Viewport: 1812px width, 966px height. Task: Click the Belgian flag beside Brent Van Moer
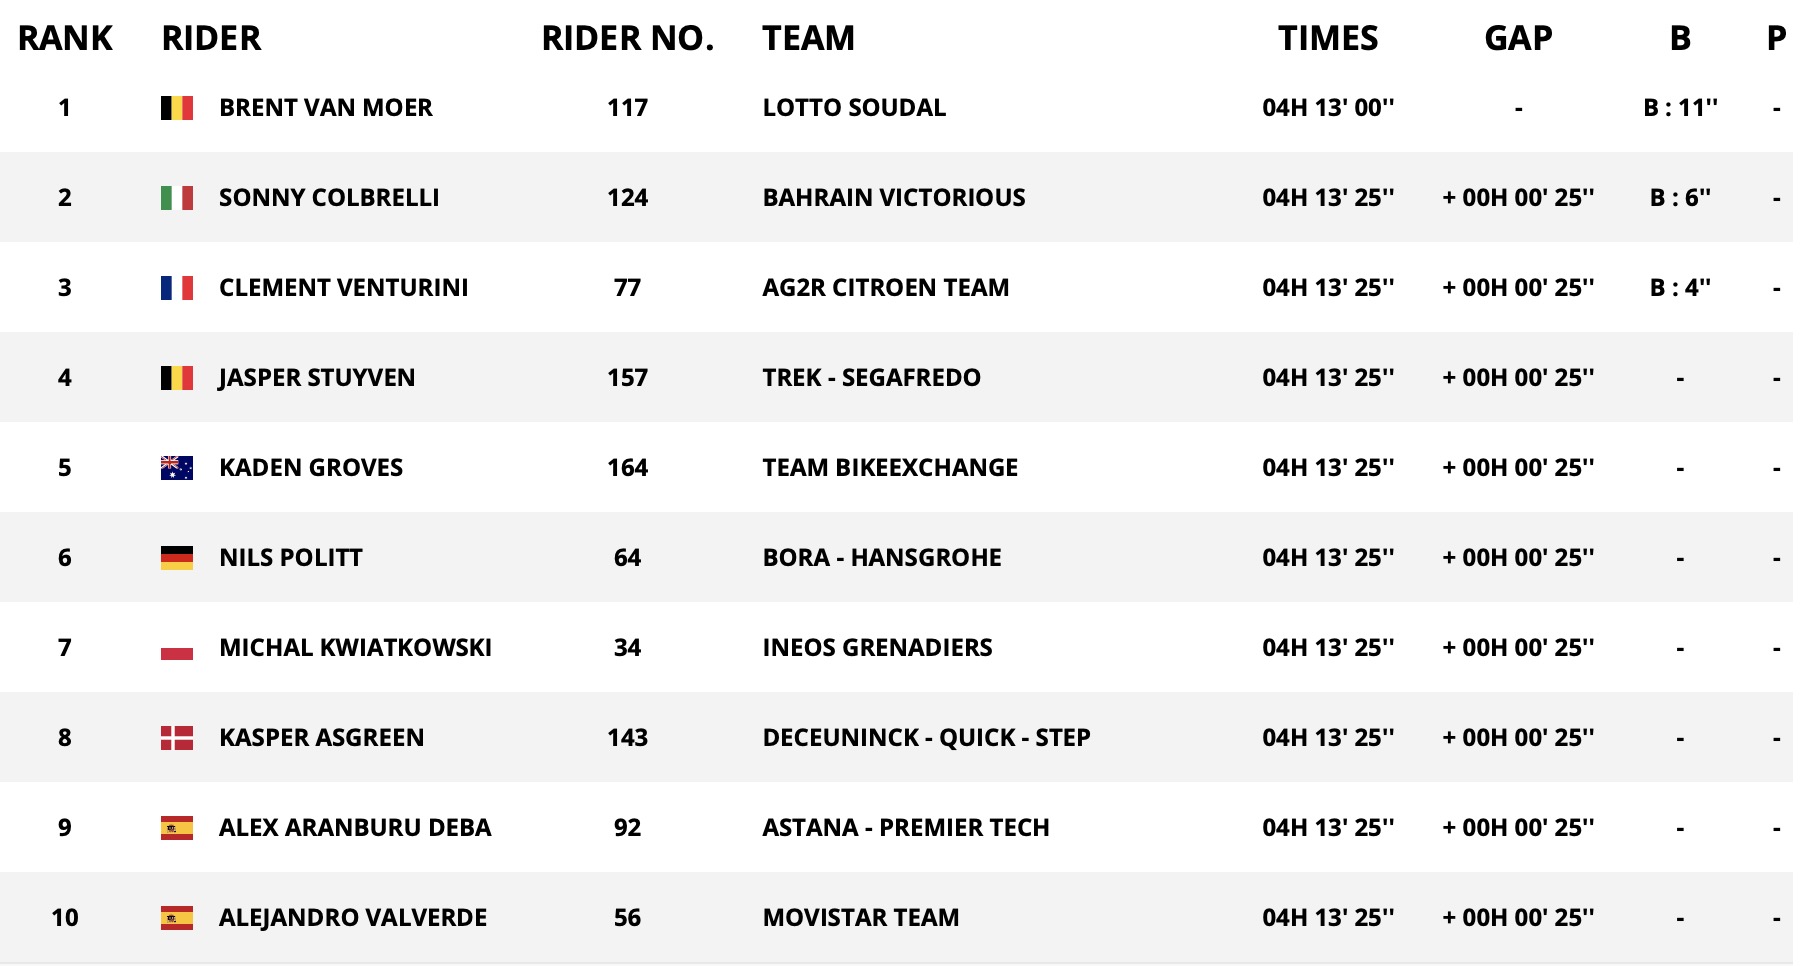pos(177,108)
